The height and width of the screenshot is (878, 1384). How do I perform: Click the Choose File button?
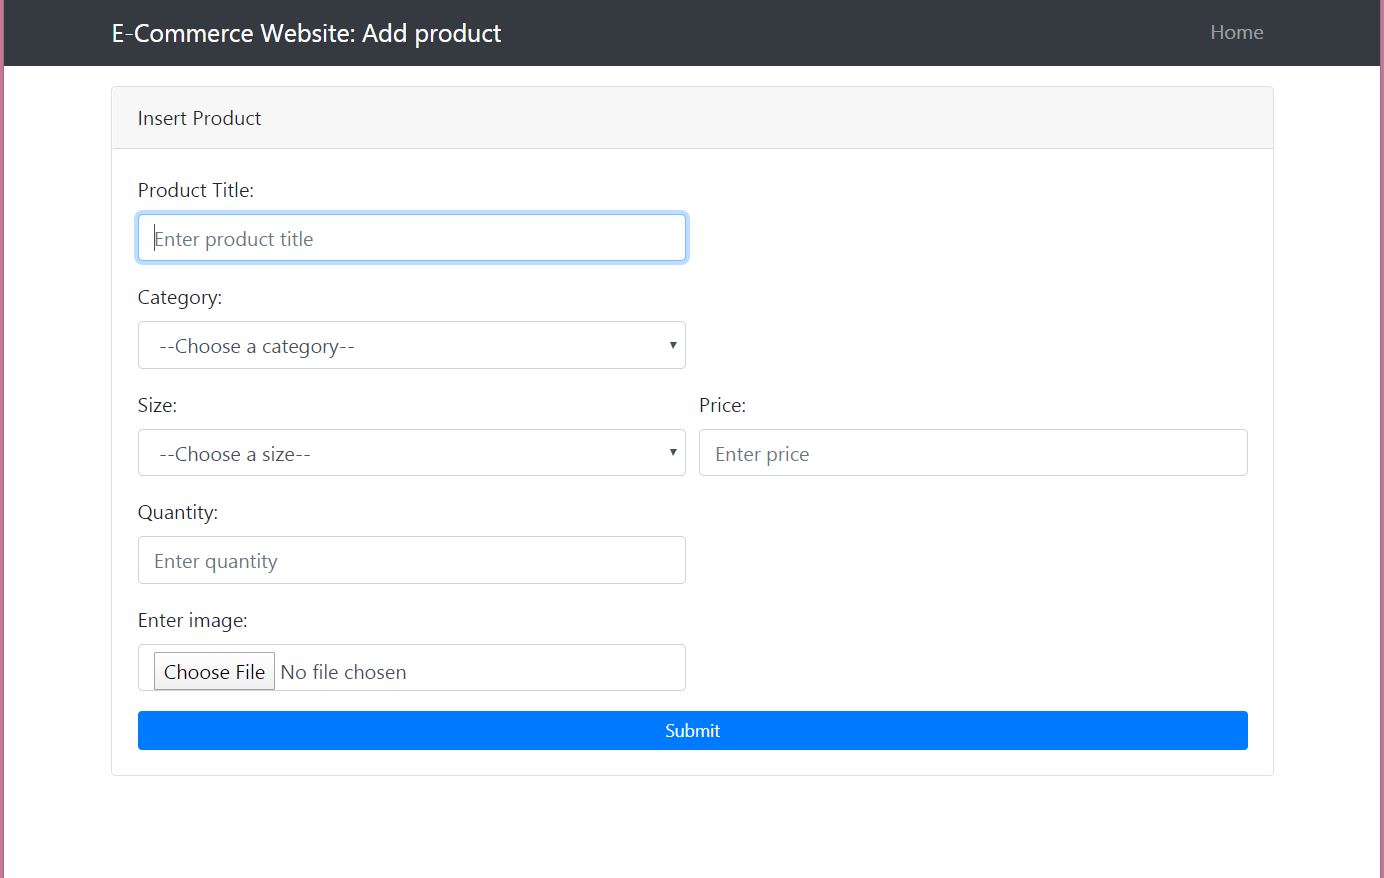(213, 671)
